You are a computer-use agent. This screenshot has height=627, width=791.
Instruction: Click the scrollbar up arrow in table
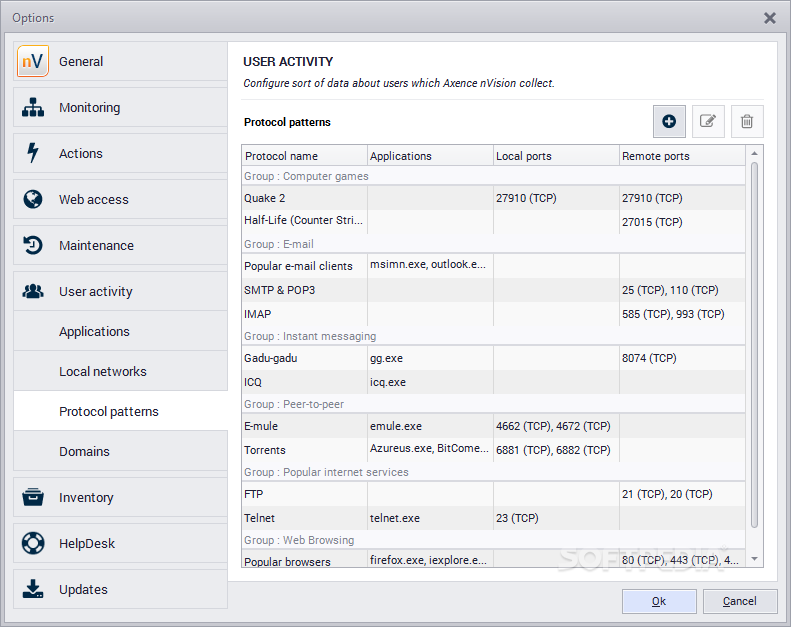[754, 153]
